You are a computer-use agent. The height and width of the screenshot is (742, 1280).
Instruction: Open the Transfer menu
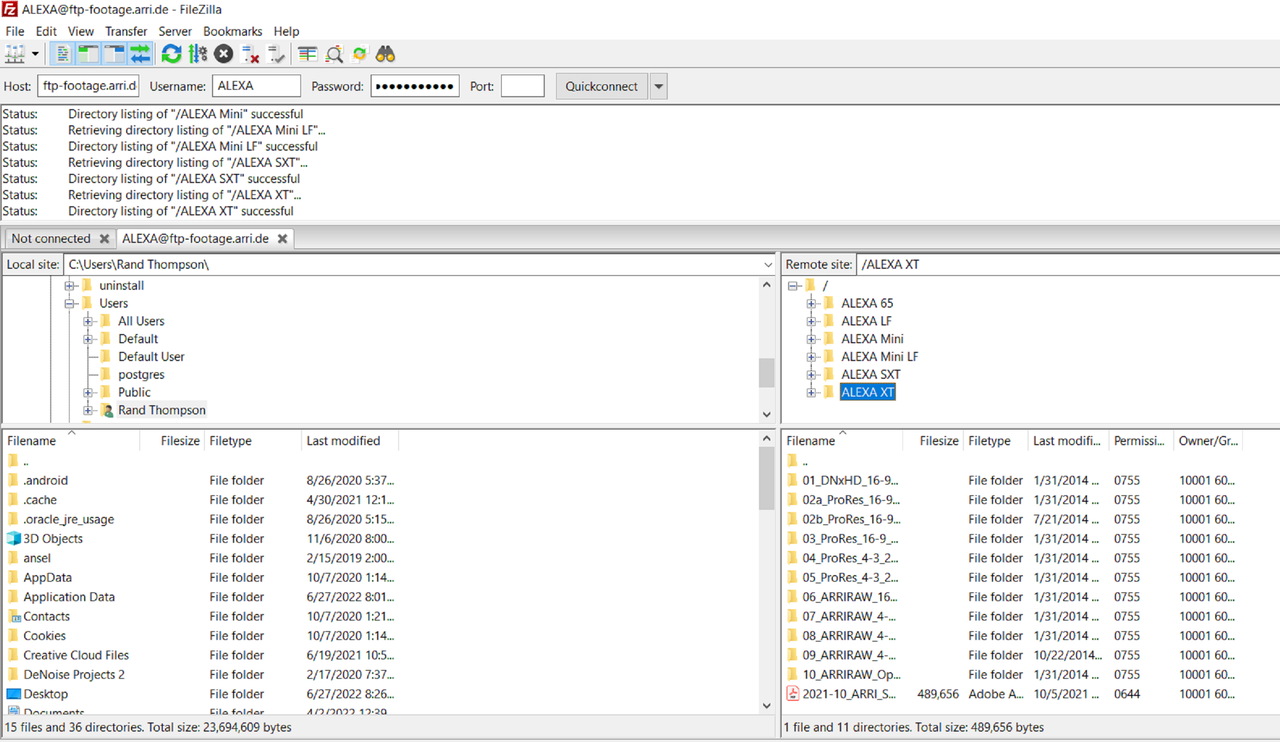click(x=126, y=31)
